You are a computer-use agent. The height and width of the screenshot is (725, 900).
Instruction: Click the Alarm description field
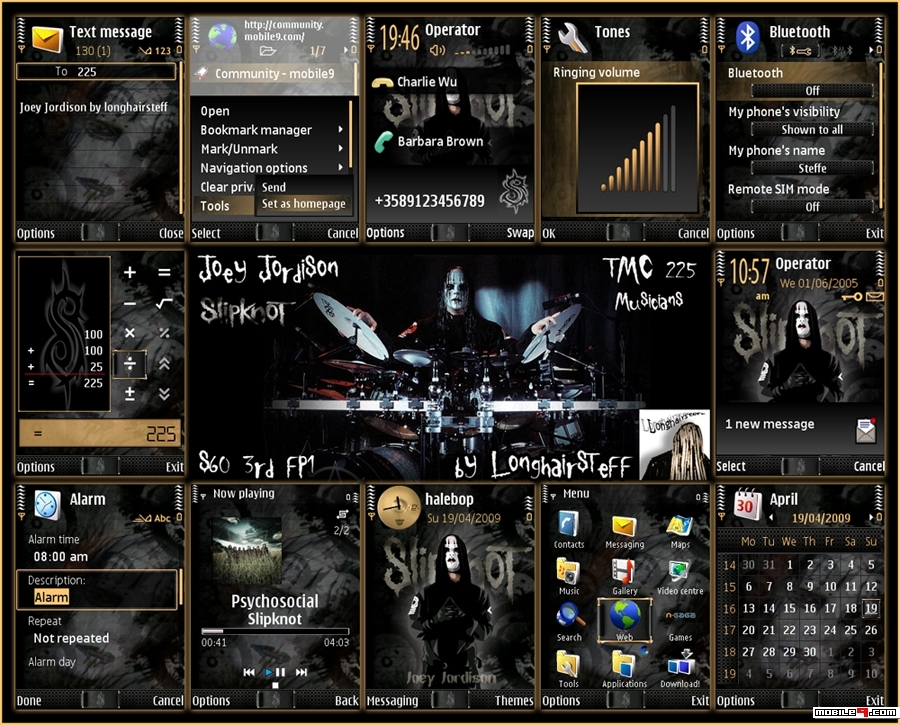97,590
